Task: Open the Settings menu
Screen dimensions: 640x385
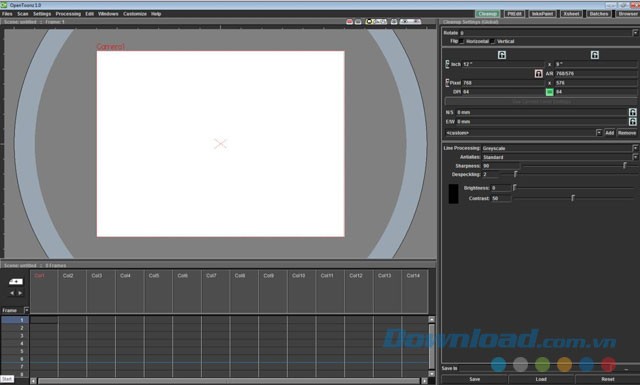Action: (x=42, y=14)
